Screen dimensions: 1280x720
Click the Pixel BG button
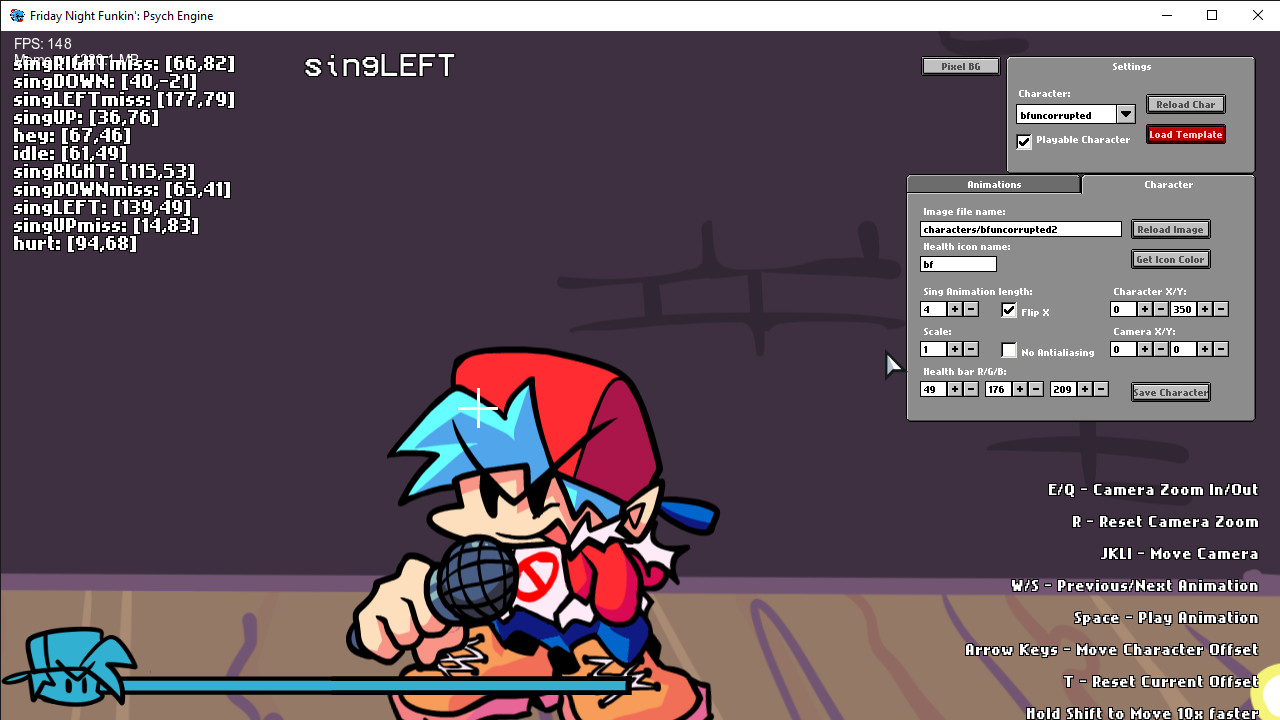tap(959, 65)
